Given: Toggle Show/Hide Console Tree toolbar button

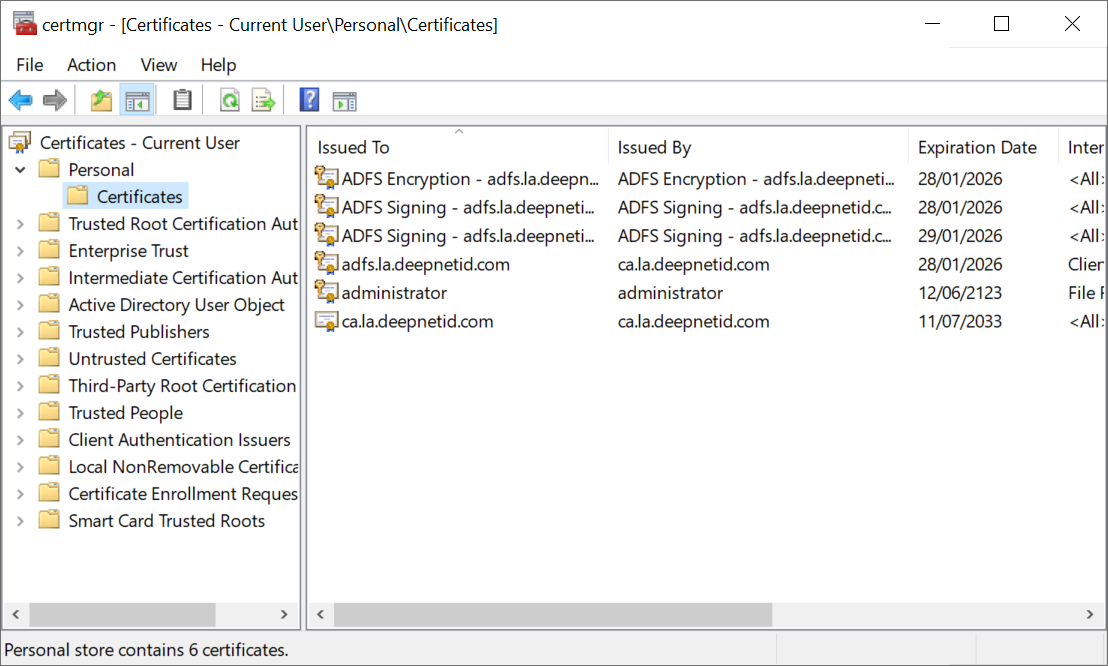Looking at the screenshot, I should (137, 100).
